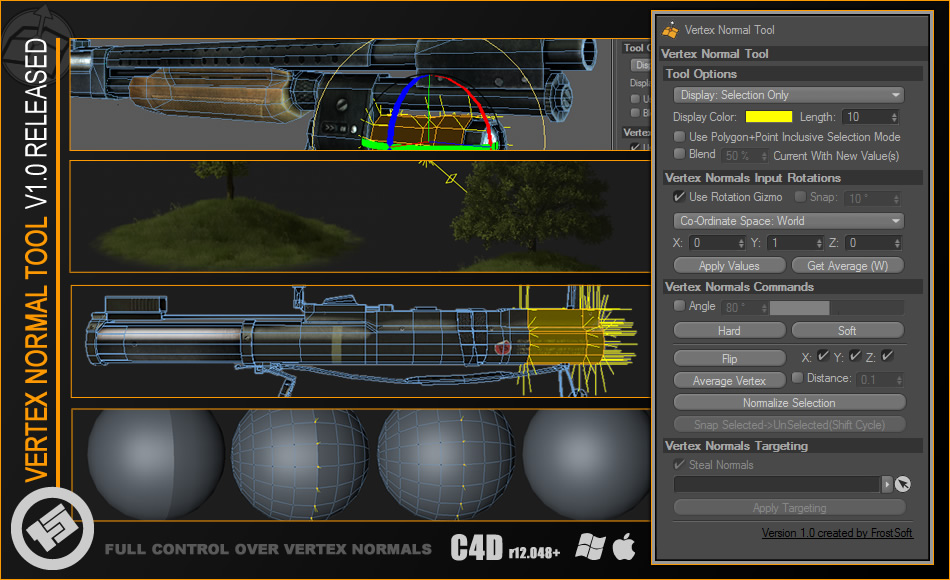Viewport: 950px width, 580px height.
Task: Click the Vertex Normals Targeting section header
Action: 789,445
